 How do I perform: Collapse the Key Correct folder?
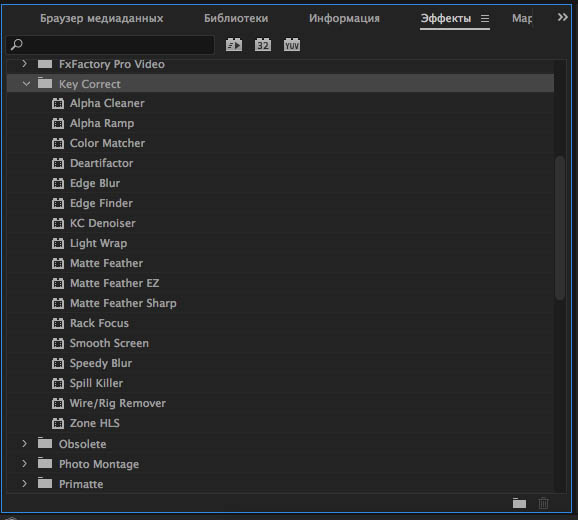pyautogui.click(x=26, y=84)
